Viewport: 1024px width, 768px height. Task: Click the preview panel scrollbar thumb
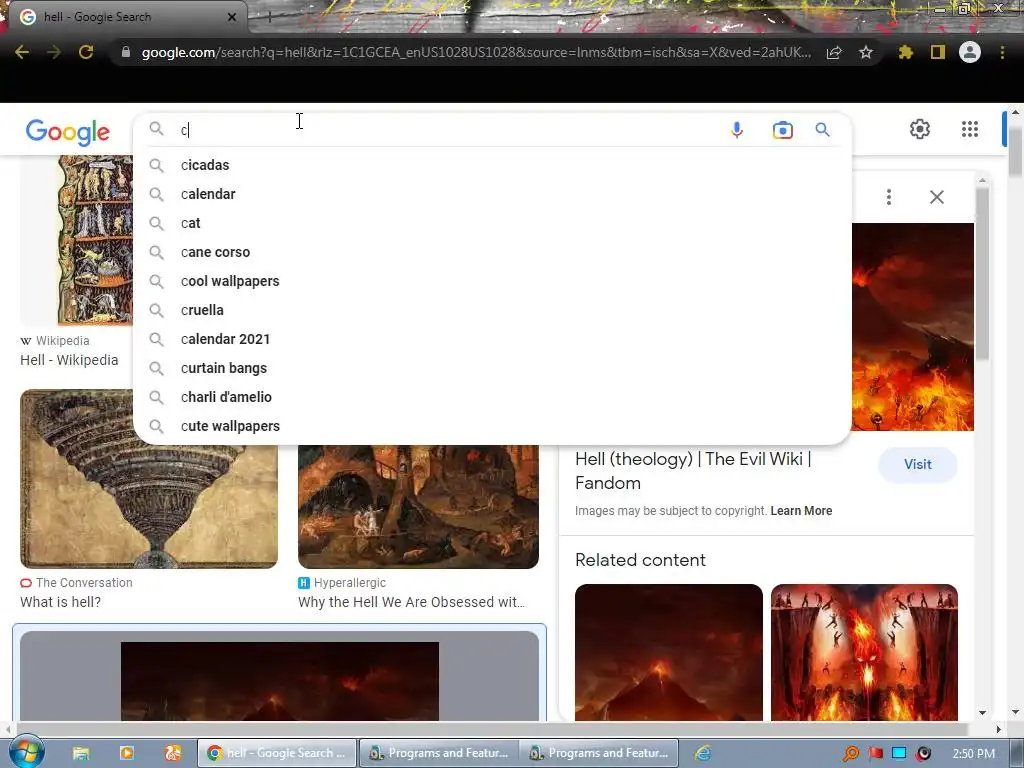(982, 273)
